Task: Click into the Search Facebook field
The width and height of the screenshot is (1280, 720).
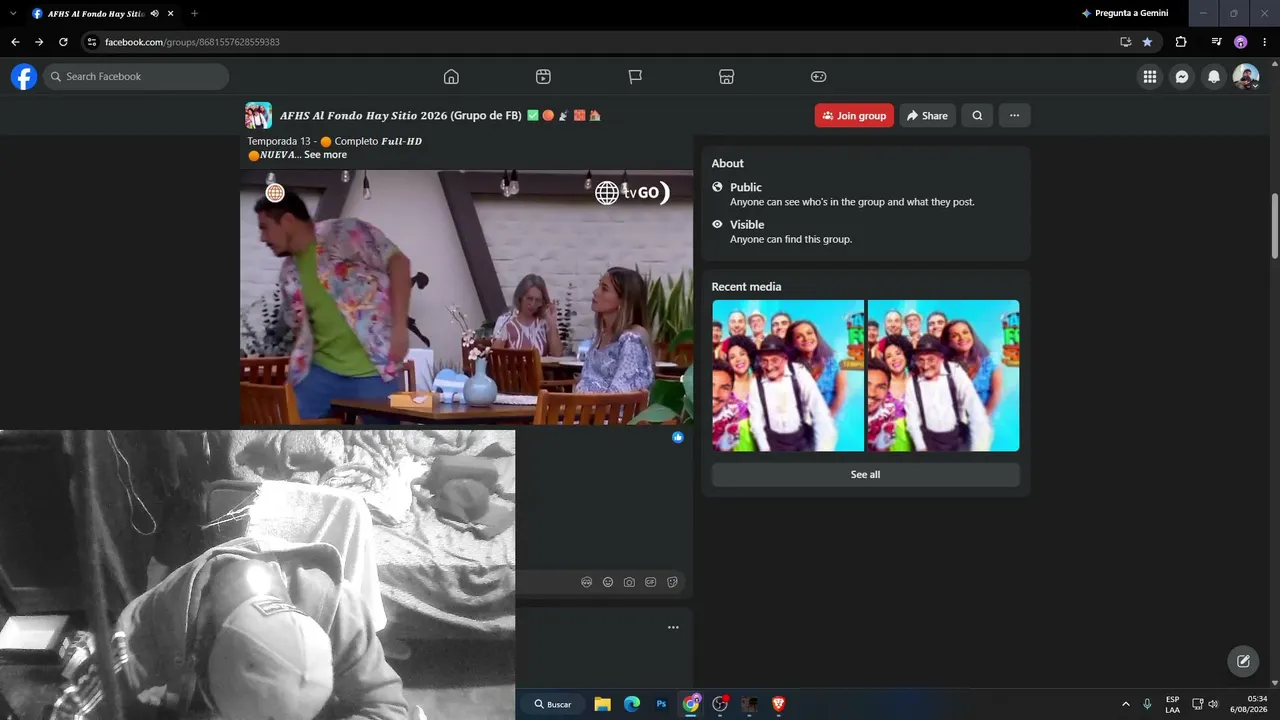Action: (136, 77)
